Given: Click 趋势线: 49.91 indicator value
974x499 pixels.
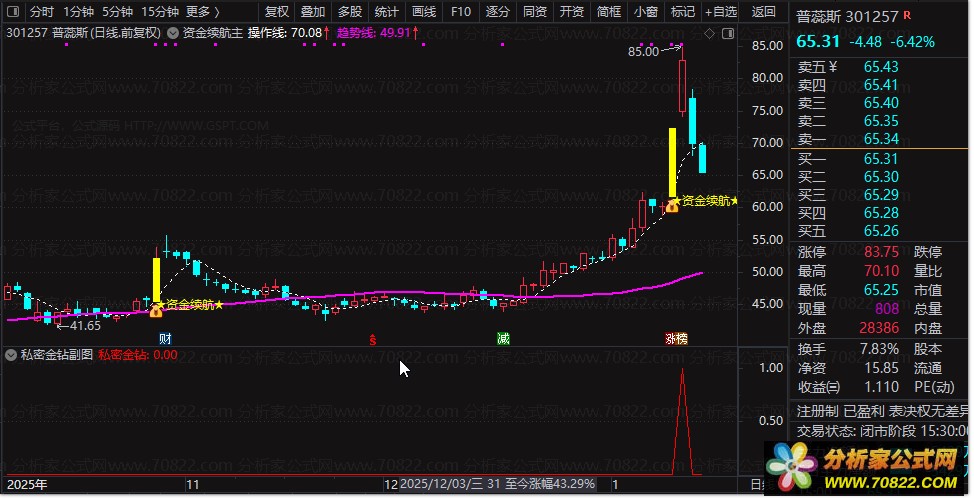Looking at the screenshot, I should tap(378, 33).
